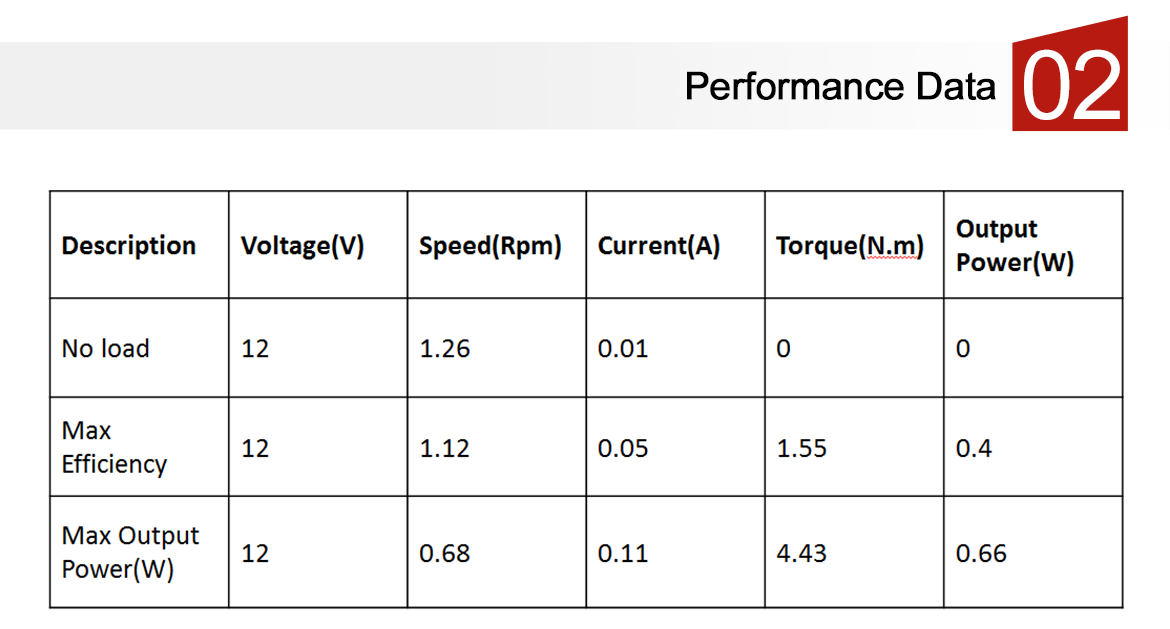Select the "Description" header cell
This screenshot has height=629, width=1170.
tap(129, 246)
